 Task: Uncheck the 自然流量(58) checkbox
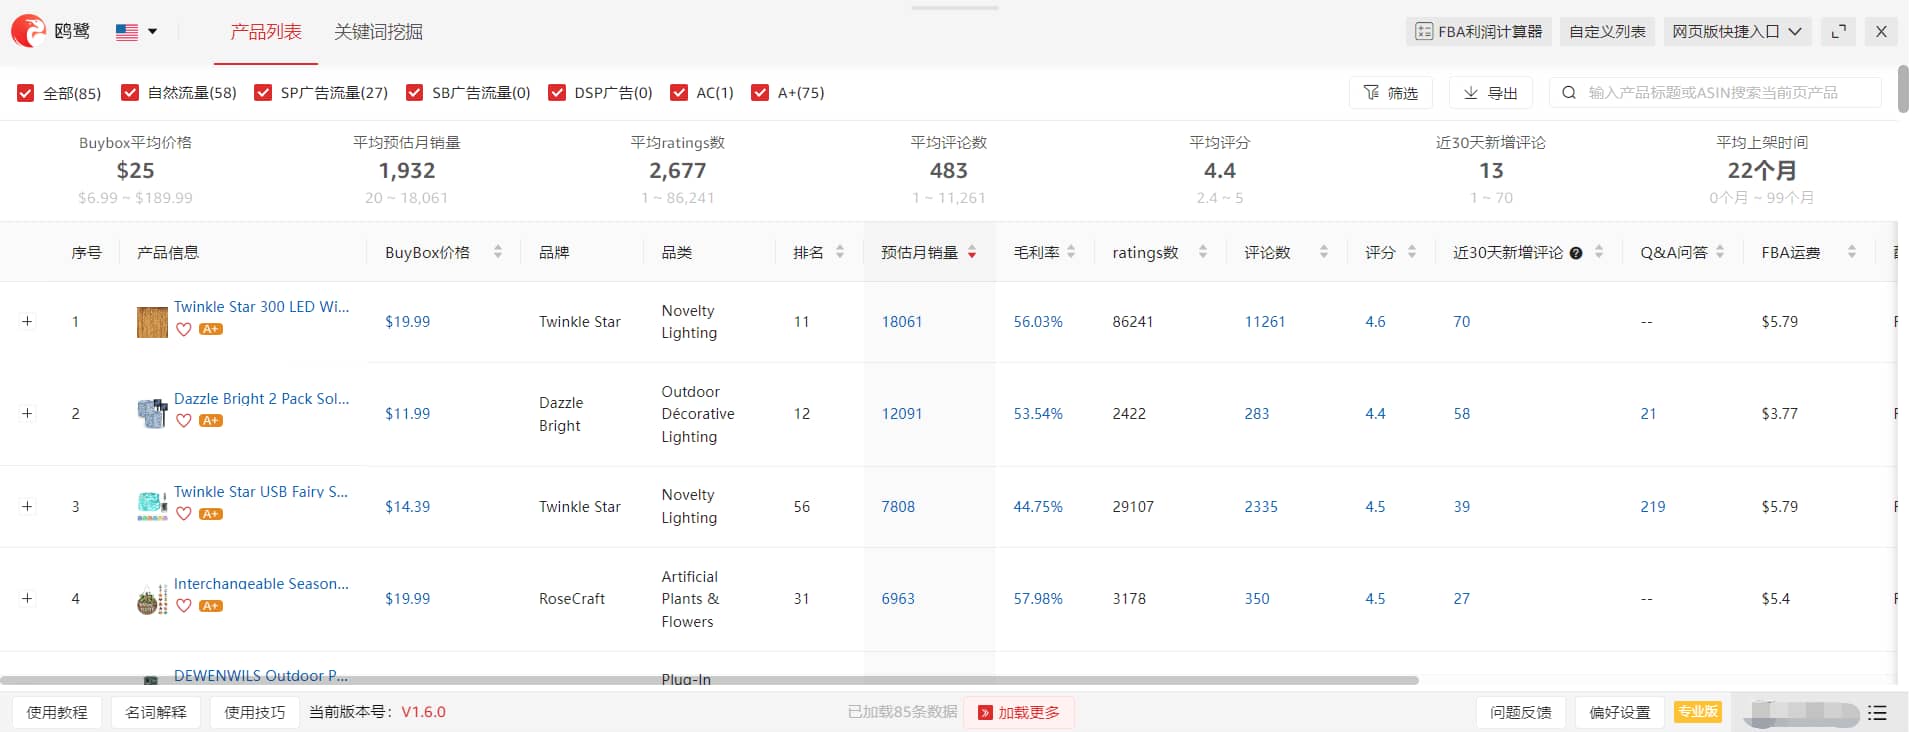tap(130, 92)
